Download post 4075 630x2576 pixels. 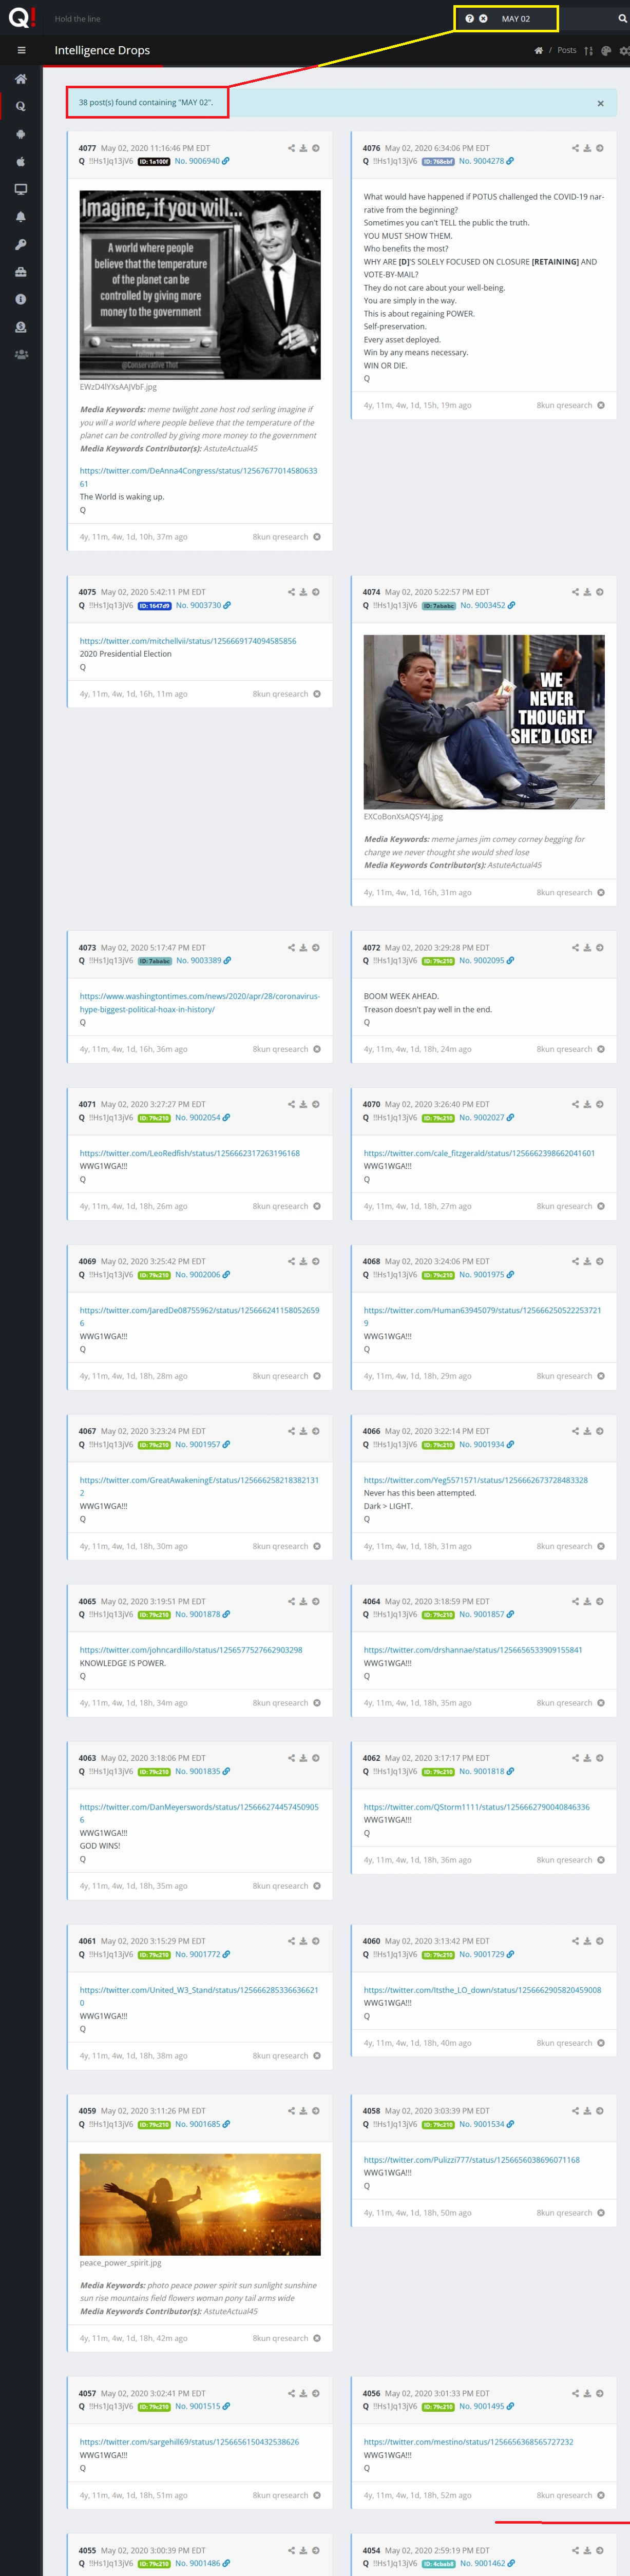pos(303,592)
